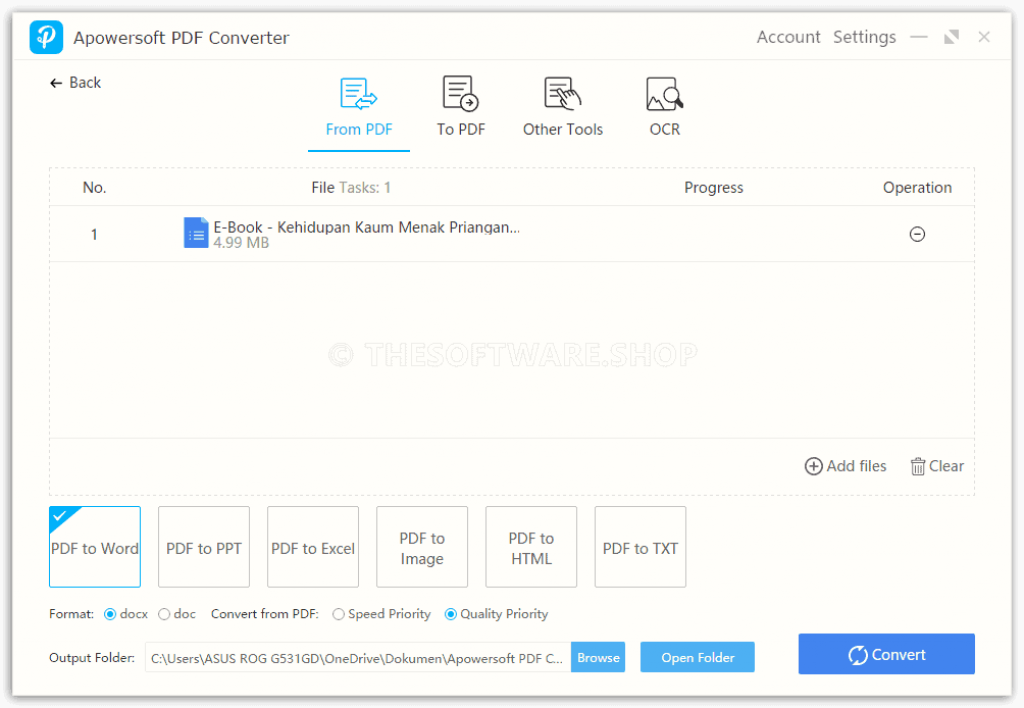Viewport: 1024px width, 708px height.
Task: Select the E-Book Kehidupan Kaum Menak file name
Action: coord(366,227)
